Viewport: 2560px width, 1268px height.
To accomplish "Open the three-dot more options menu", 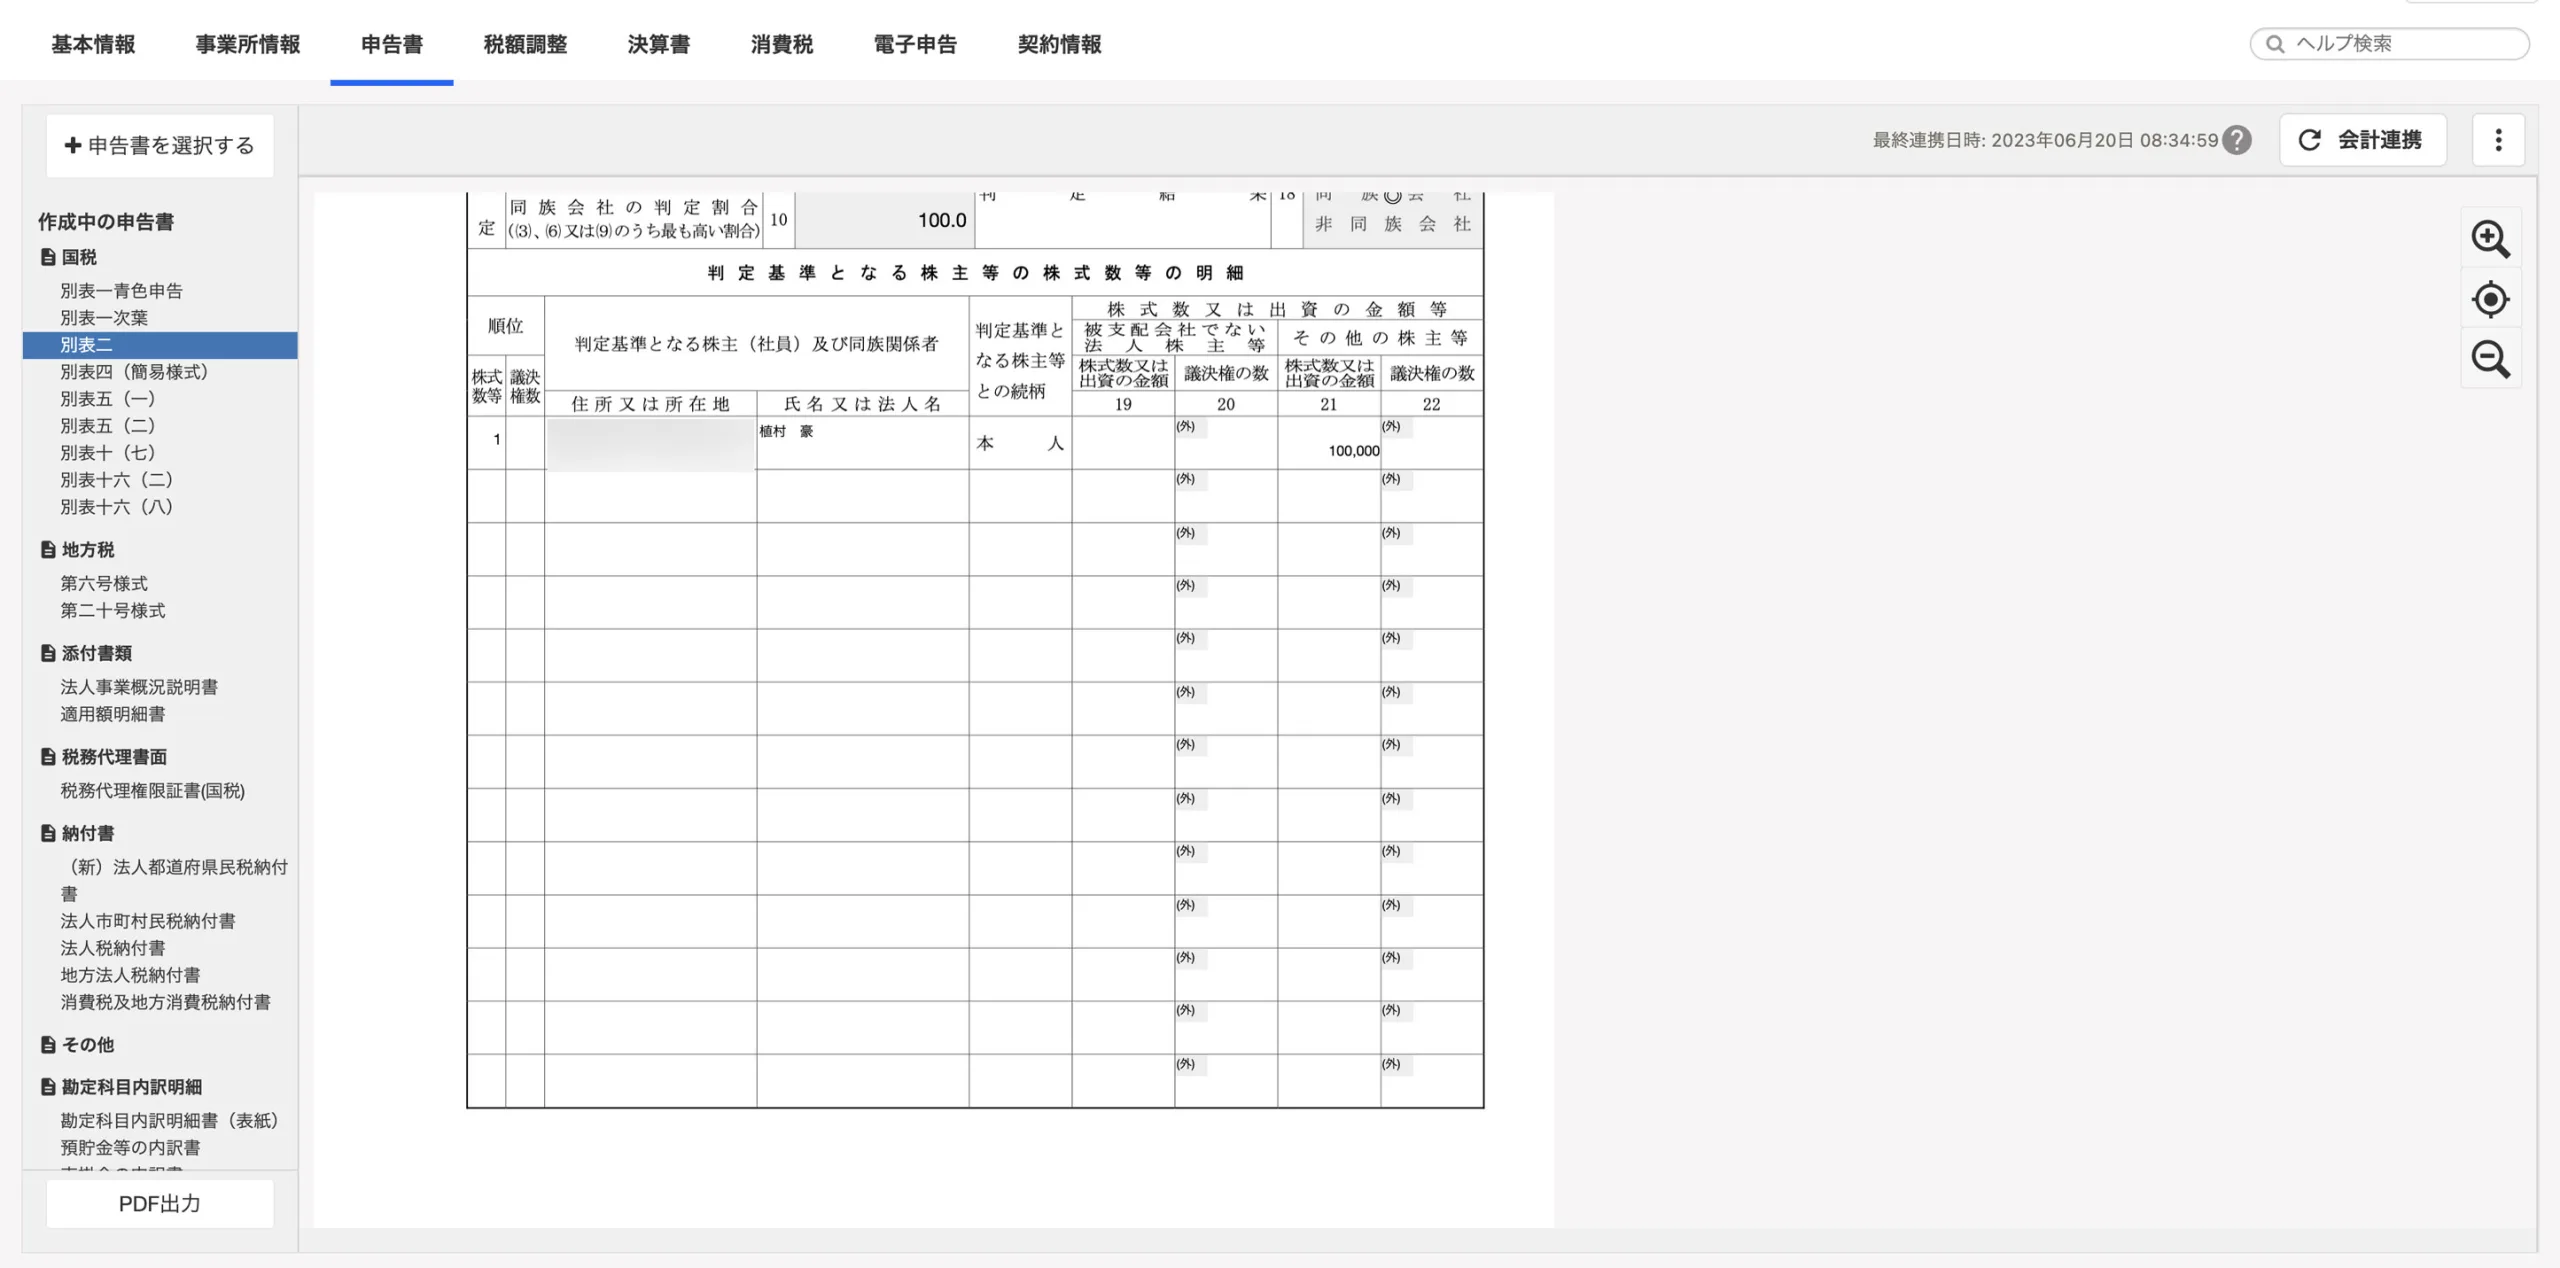I will click(2498, 140).
